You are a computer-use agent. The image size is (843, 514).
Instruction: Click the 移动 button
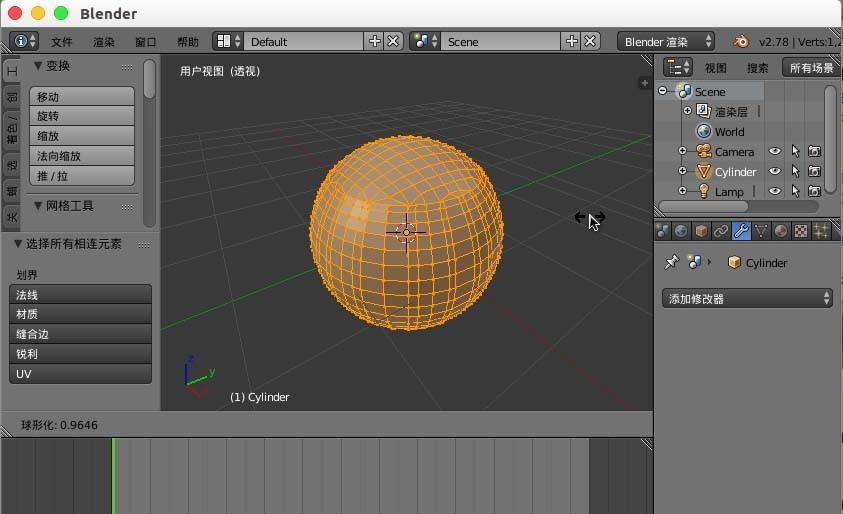click(x=82, y=97)
